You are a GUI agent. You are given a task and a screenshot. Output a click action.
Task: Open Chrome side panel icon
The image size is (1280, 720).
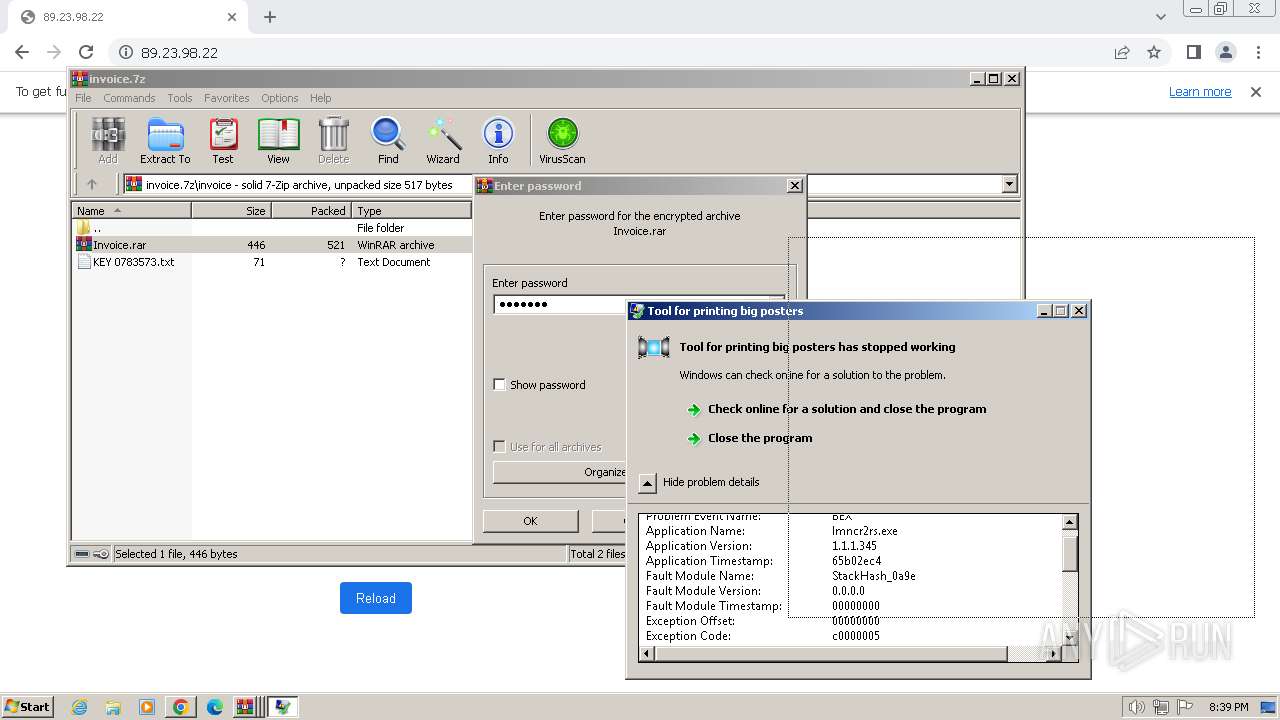[x=1193, y=52]
